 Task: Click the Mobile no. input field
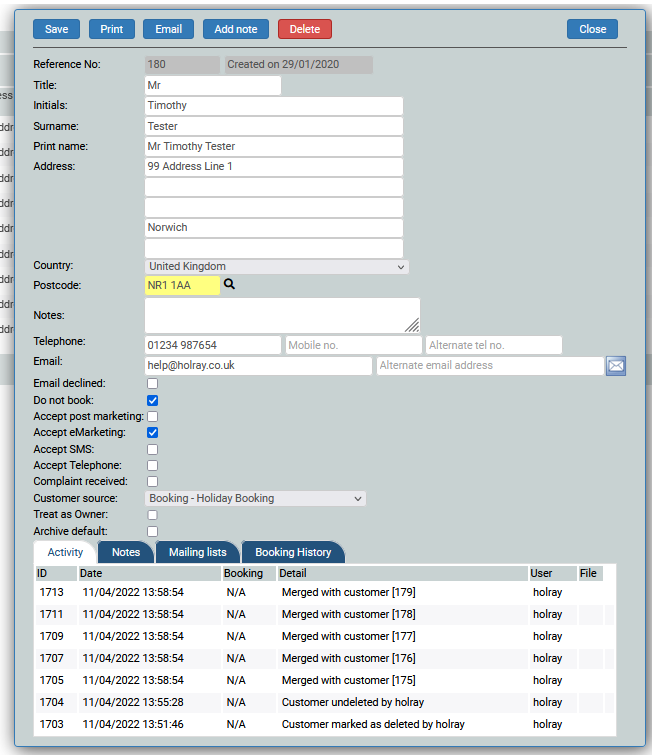coord(353,345)
